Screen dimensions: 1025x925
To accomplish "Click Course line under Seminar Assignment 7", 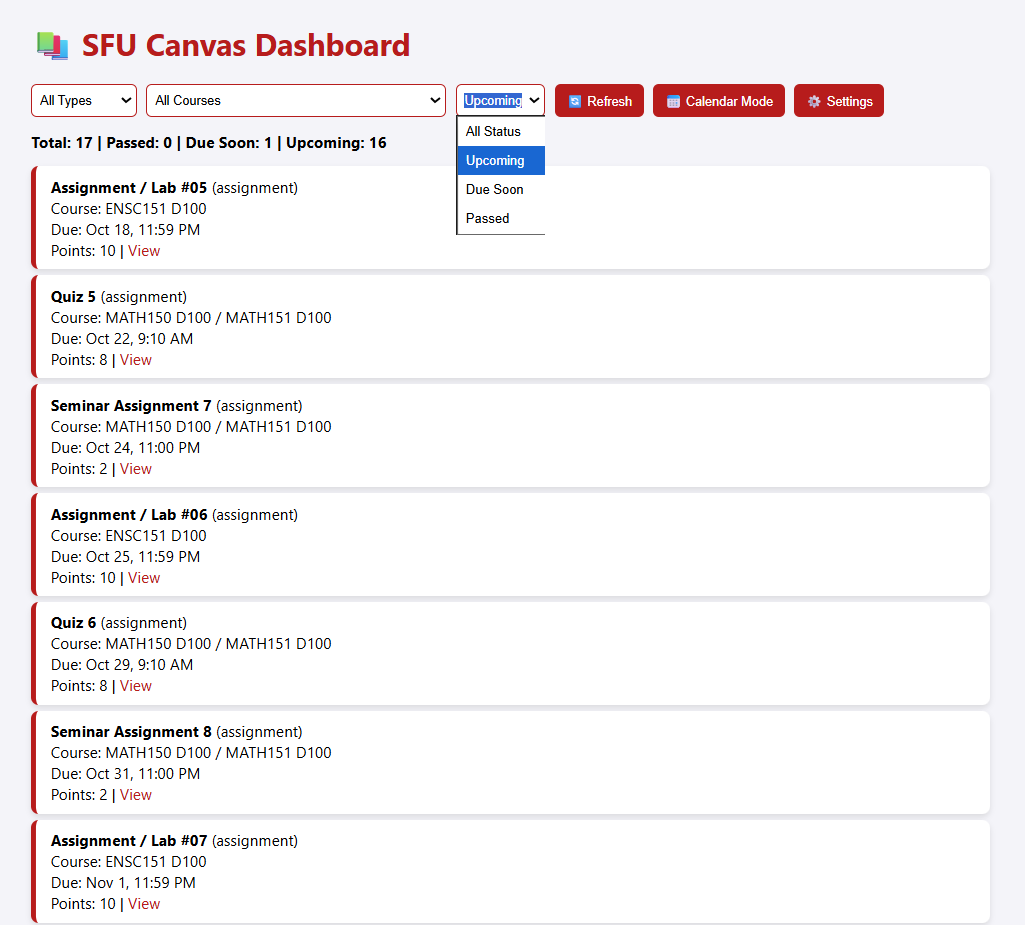I will pyautogui.click(x=192, y=428).
